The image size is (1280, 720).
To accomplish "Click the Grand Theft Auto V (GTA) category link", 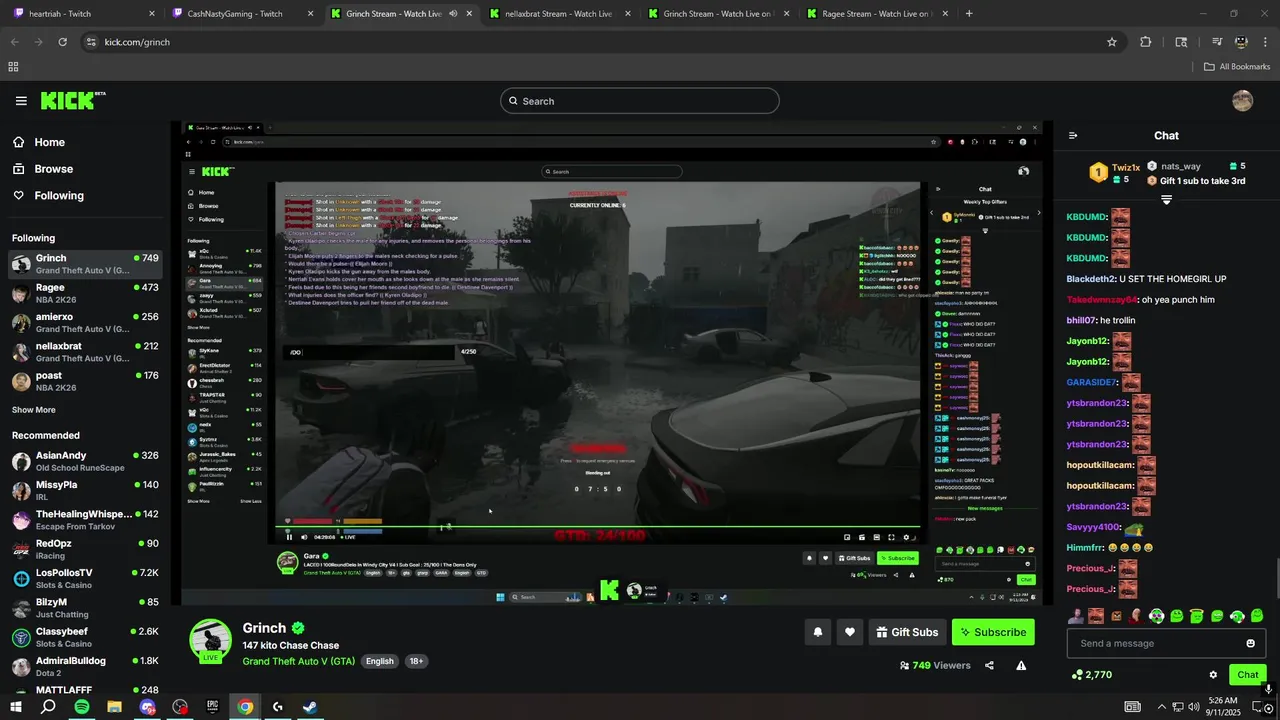I will click(299, 661).
